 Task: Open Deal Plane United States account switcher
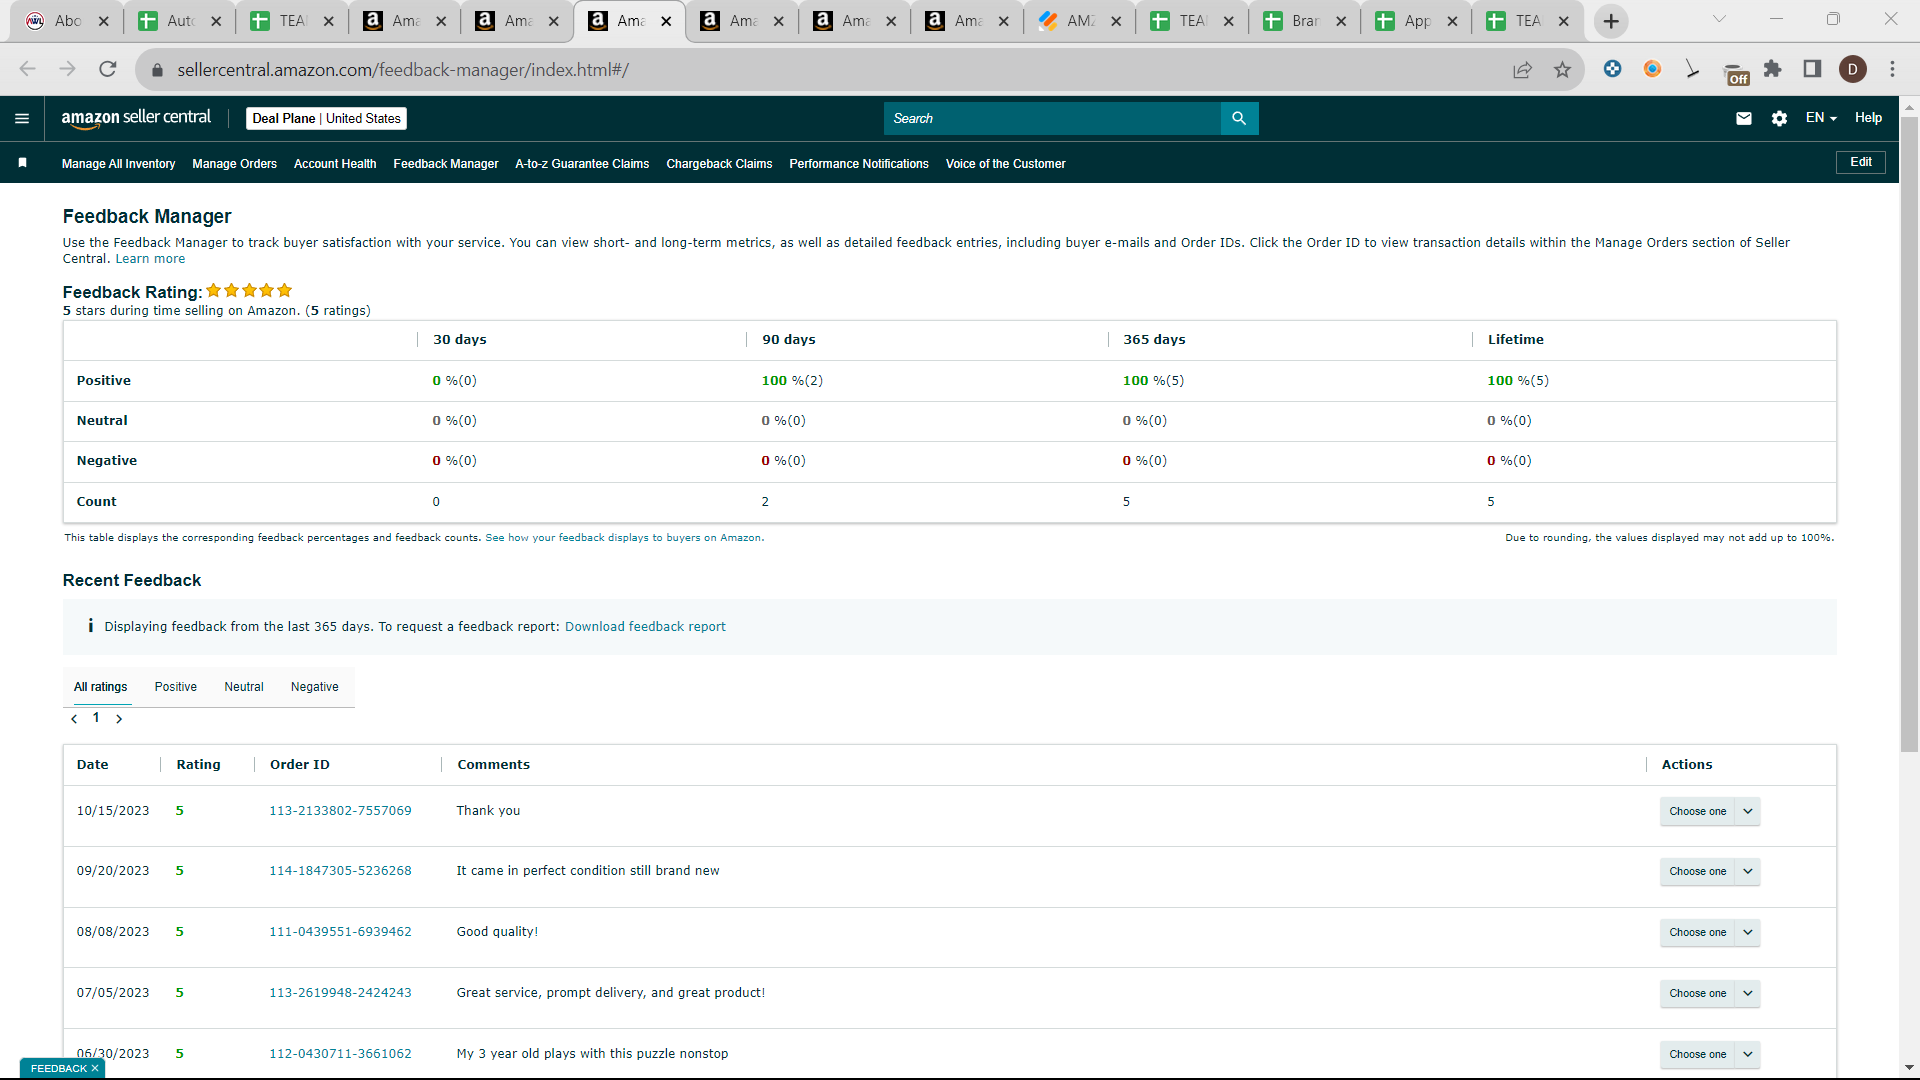326,118
